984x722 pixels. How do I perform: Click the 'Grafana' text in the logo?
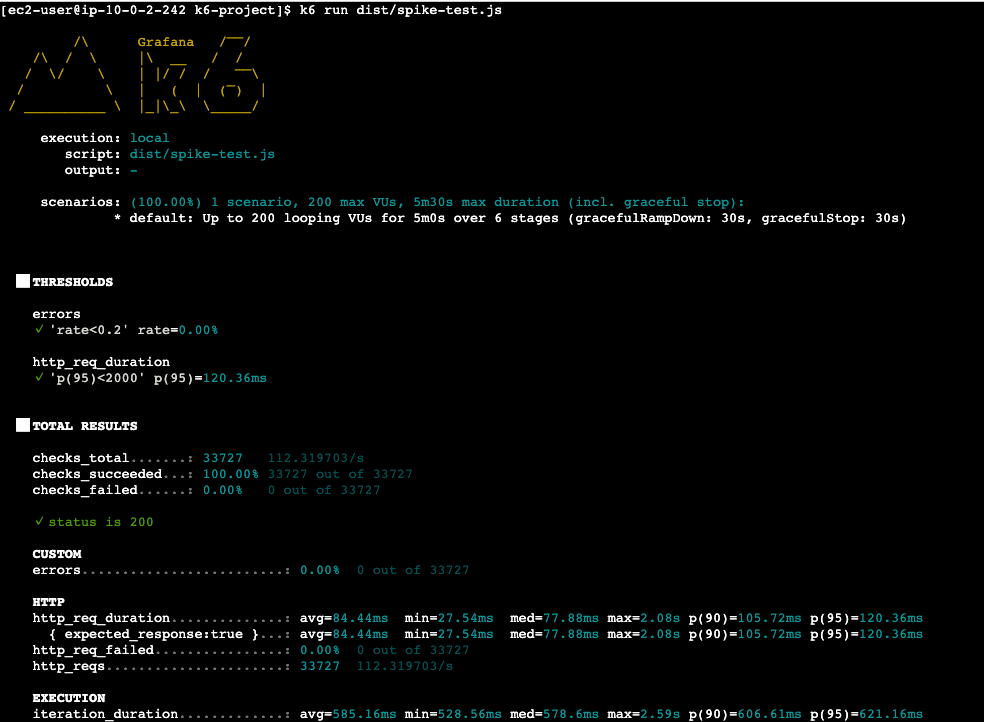(166, 42)
